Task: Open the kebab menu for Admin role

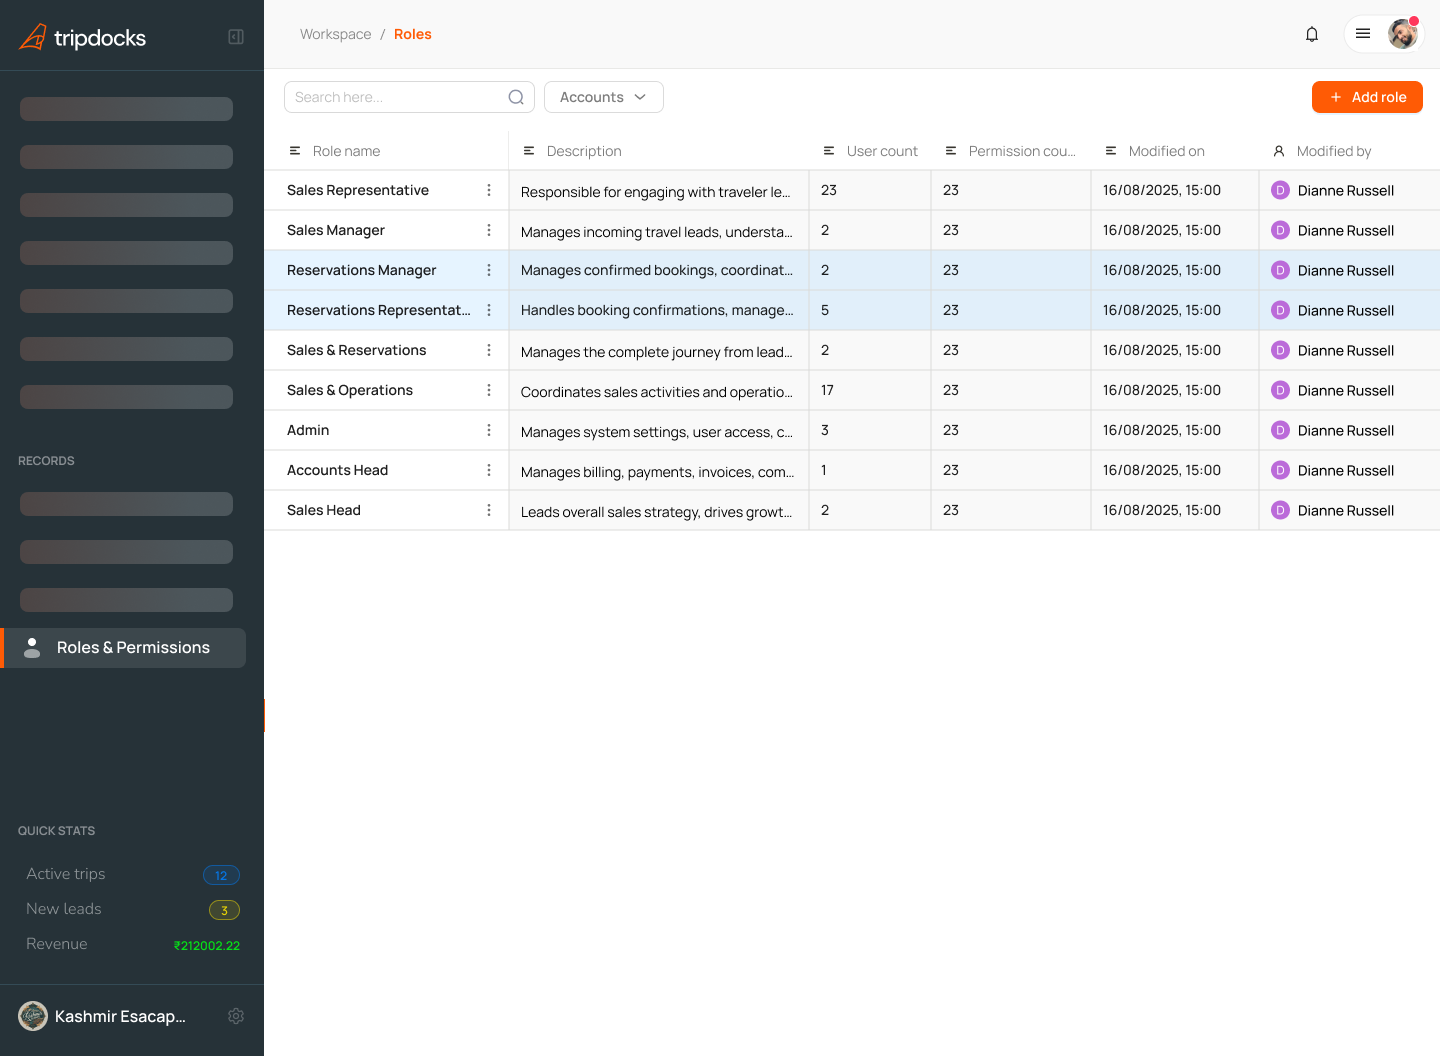Action: (489, 430)
